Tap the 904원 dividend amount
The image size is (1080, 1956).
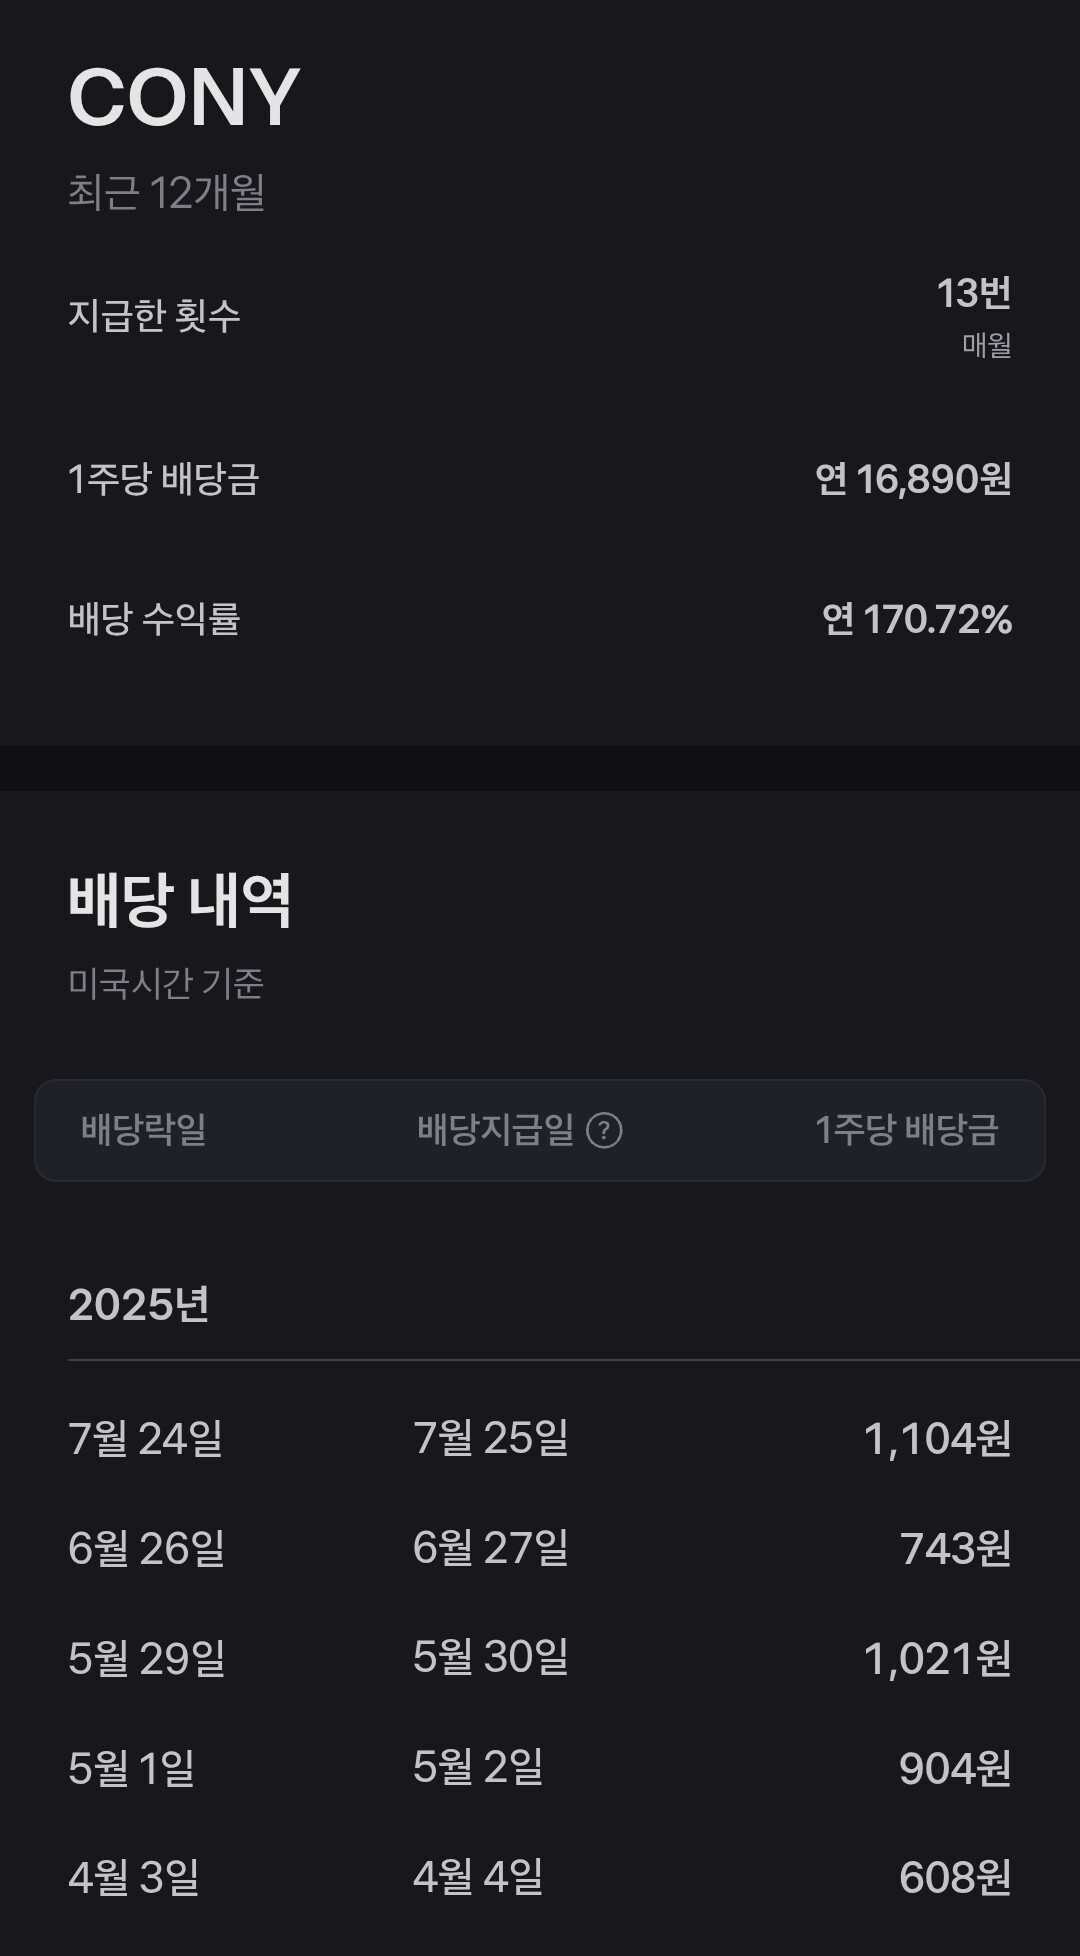coord(955,1768)
